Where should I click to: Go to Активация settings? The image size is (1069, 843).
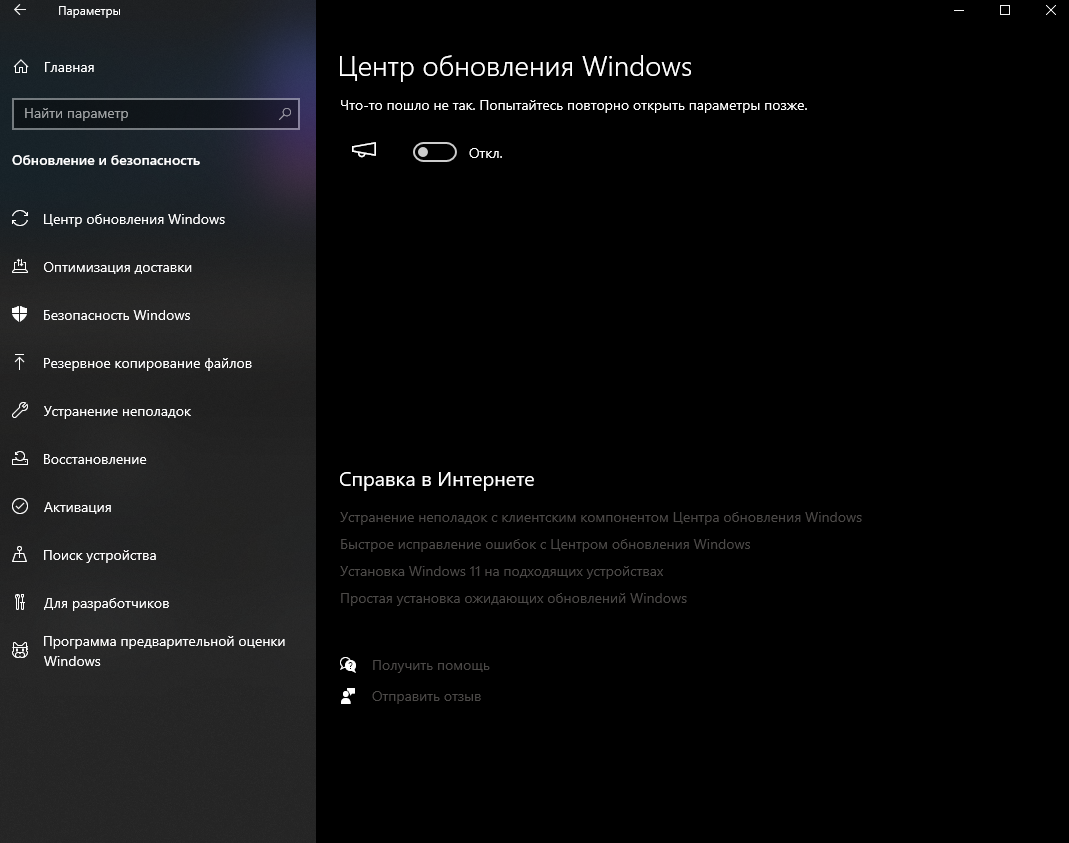point(78,507)
